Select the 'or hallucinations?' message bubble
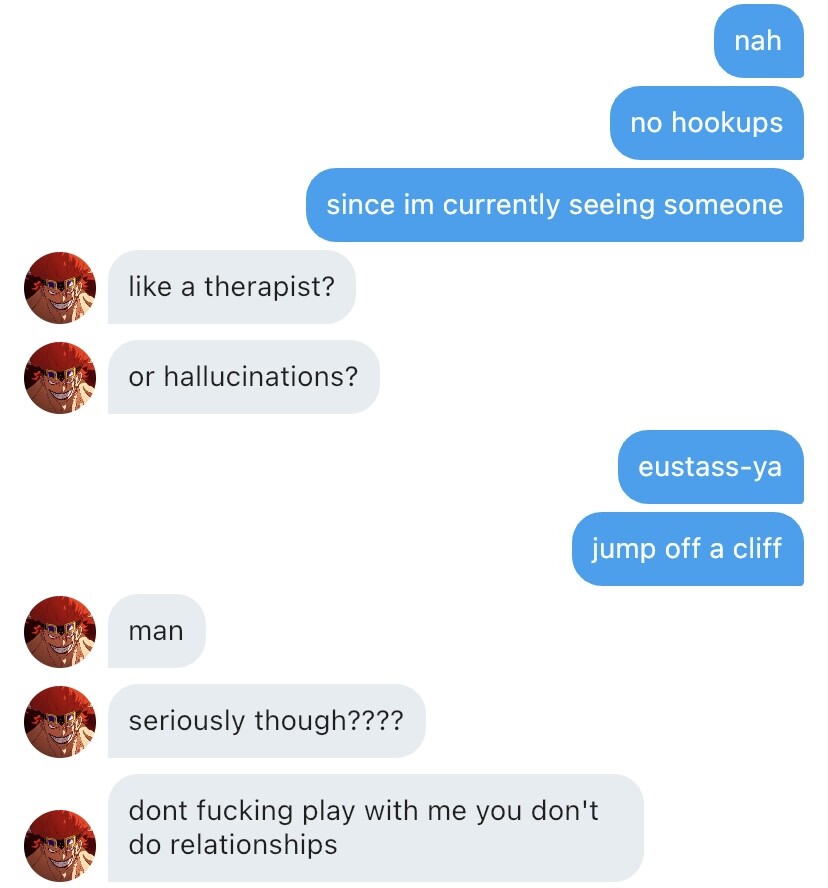 pos(244,377)
